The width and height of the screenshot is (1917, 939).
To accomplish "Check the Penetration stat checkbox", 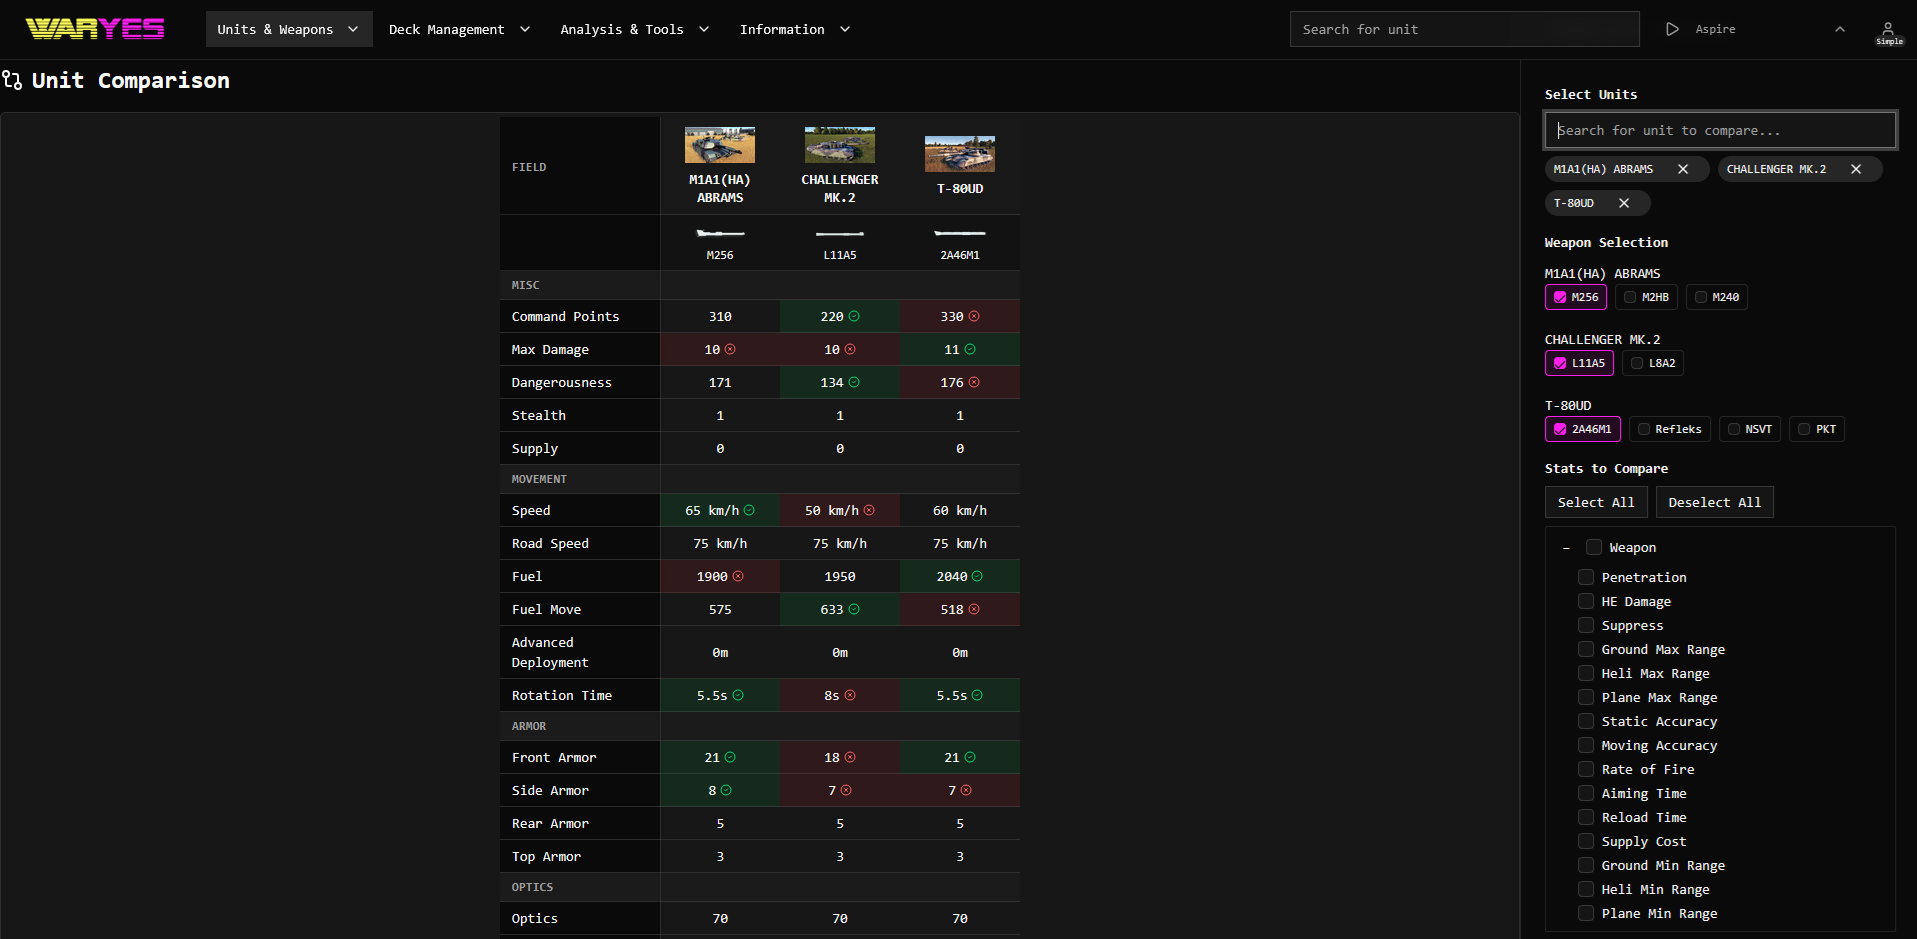I will (1586, 577).
